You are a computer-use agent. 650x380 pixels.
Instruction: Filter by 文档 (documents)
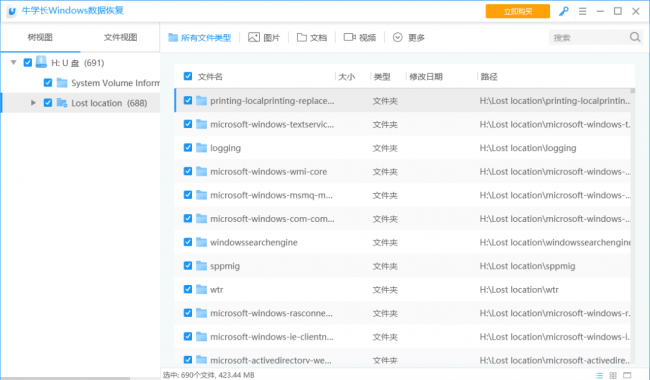[x=312, y=38]
